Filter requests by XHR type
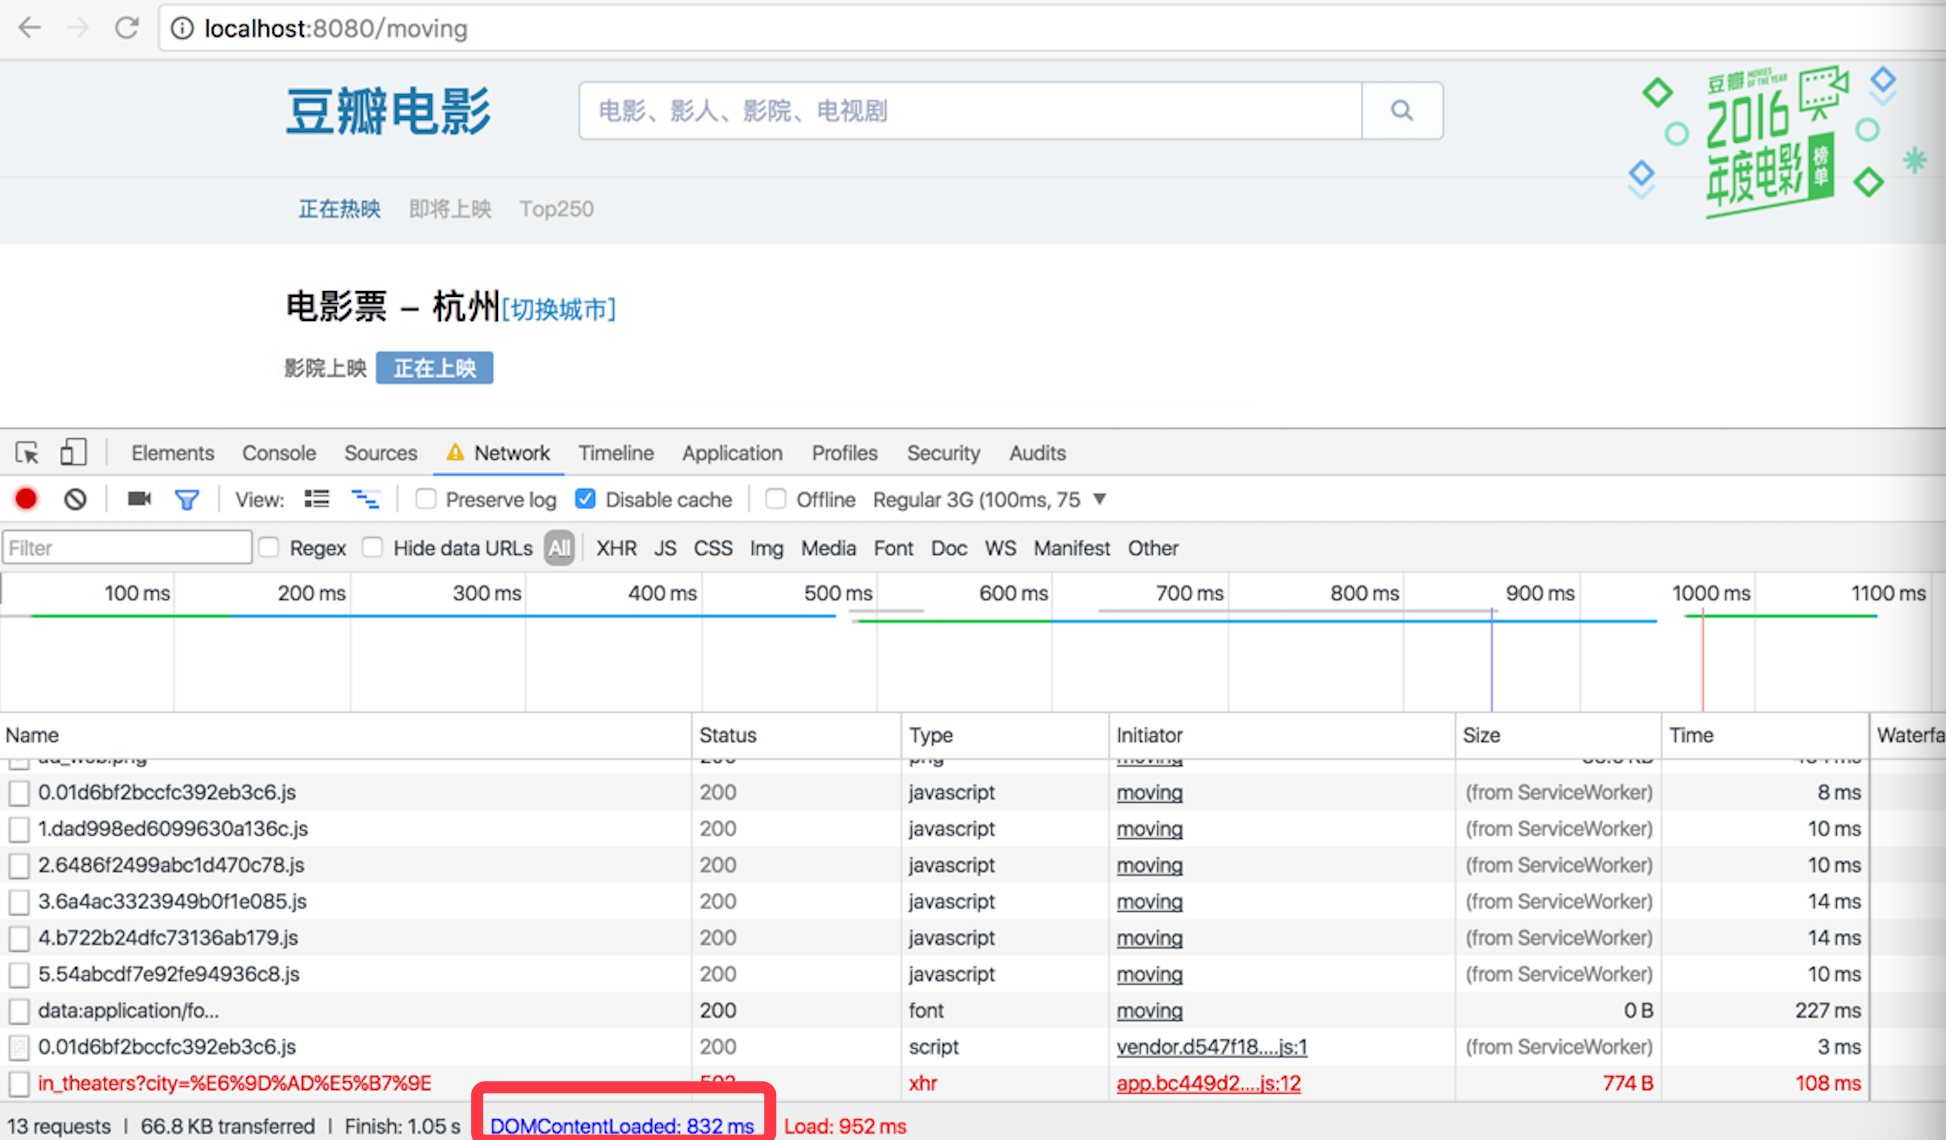Image resolution: width=1946 pixels, height=1140 pixels. [x=616, y=548]
